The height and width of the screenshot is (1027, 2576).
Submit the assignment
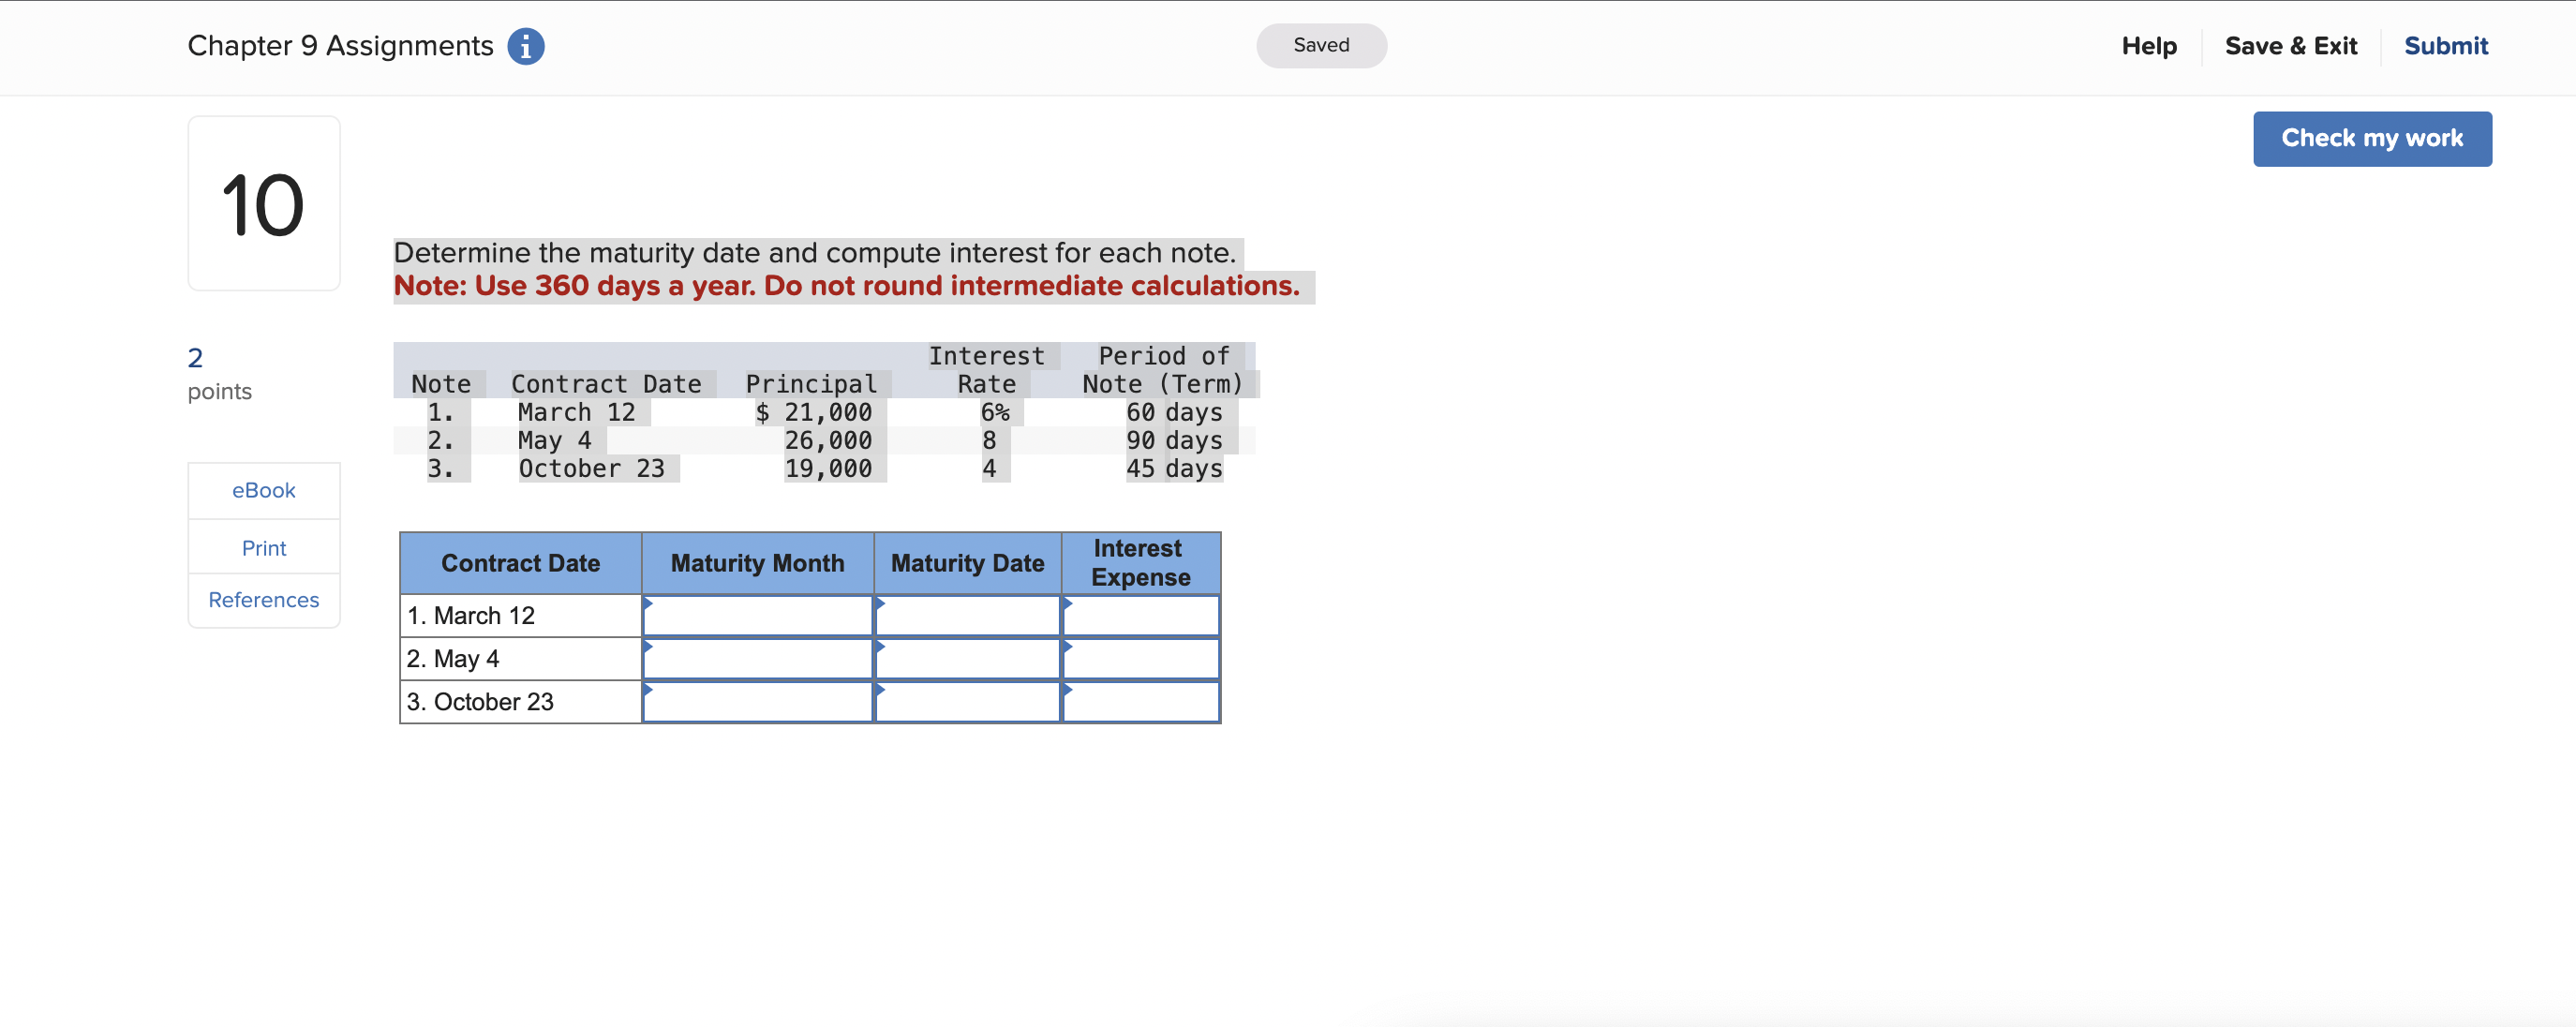2445,46
